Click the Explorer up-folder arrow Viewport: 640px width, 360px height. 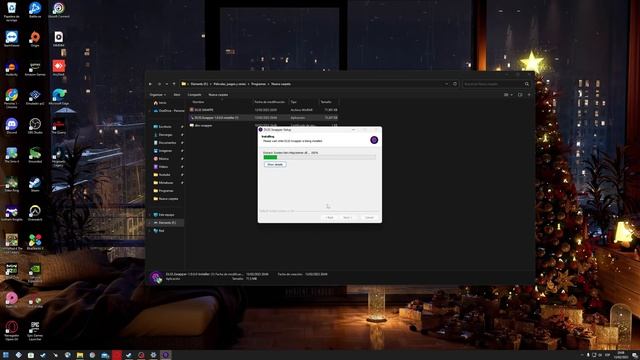pos(174,84)
